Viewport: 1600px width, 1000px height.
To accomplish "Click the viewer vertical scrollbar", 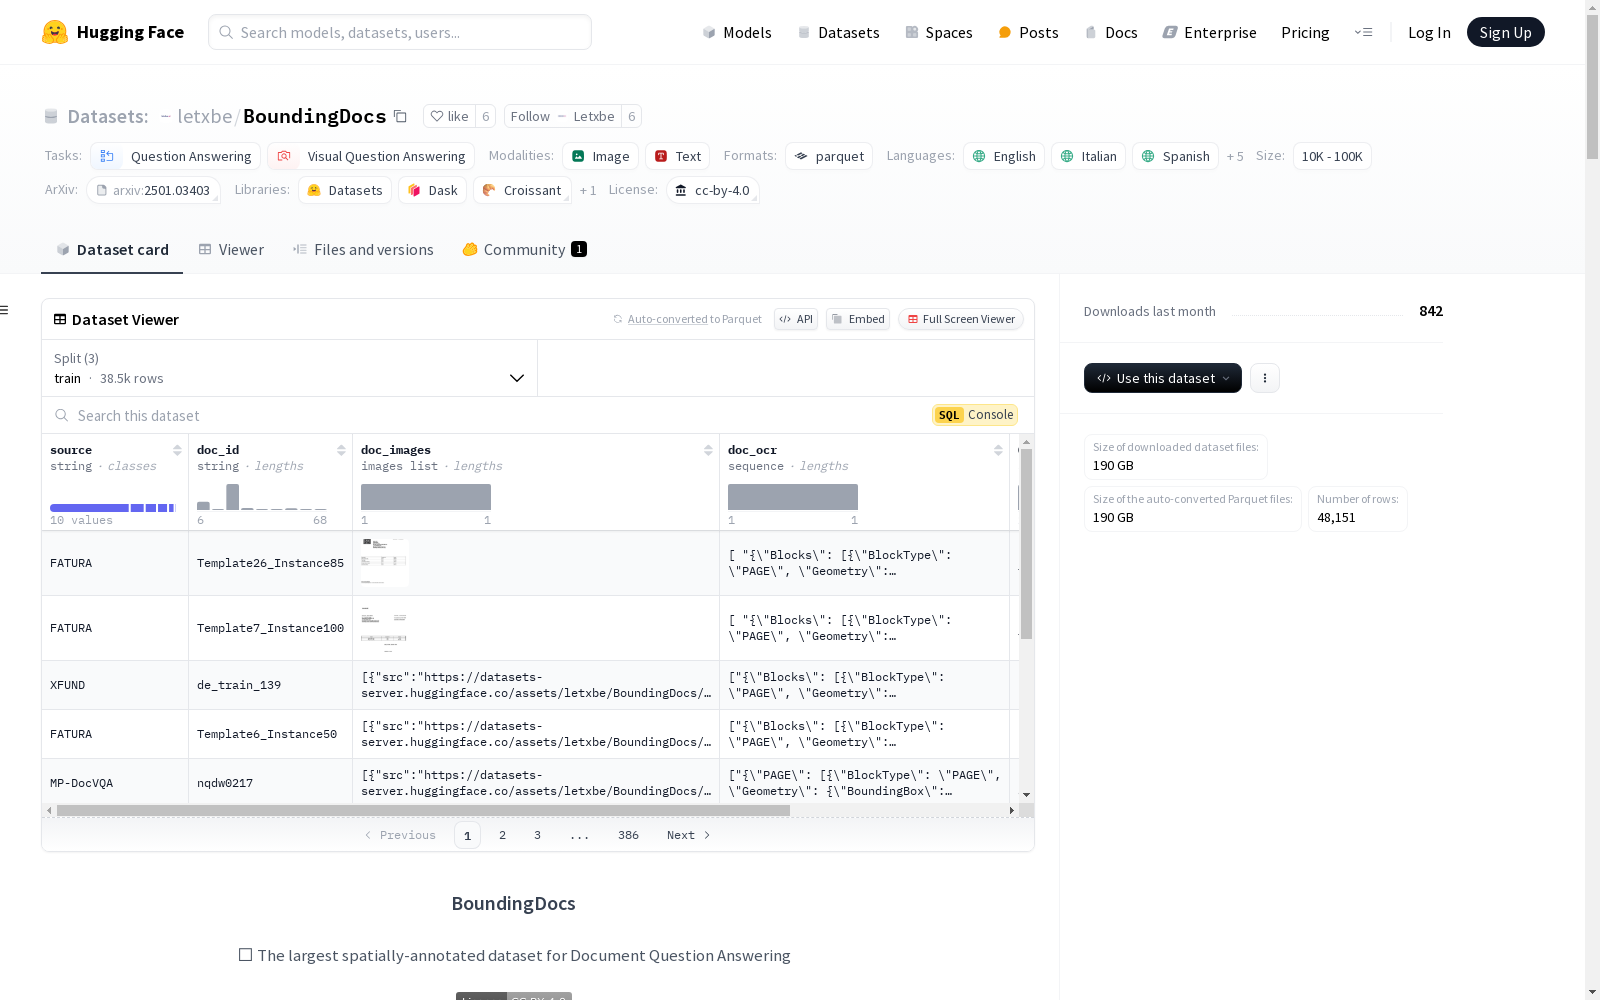I will pos(1026,543).
